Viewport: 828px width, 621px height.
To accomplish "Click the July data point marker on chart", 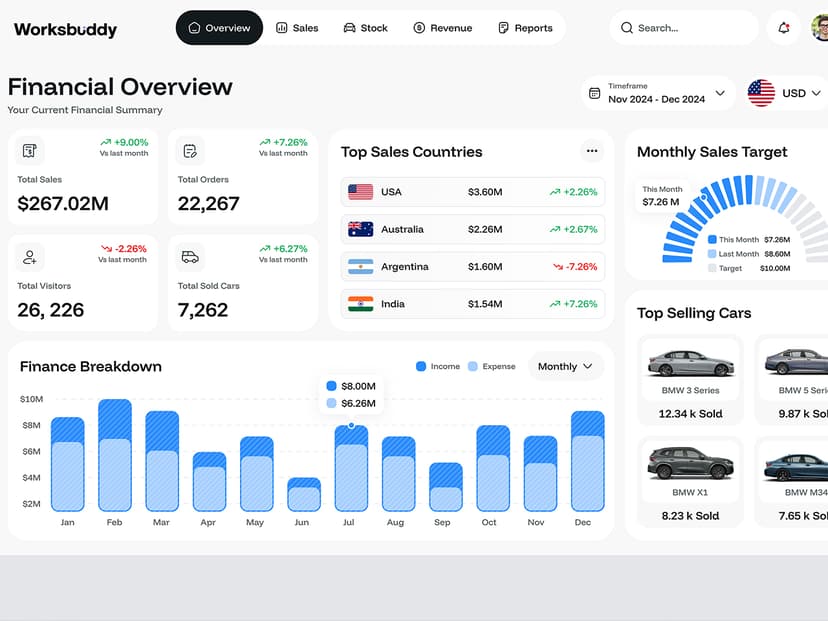I will (x=351, y=426).
